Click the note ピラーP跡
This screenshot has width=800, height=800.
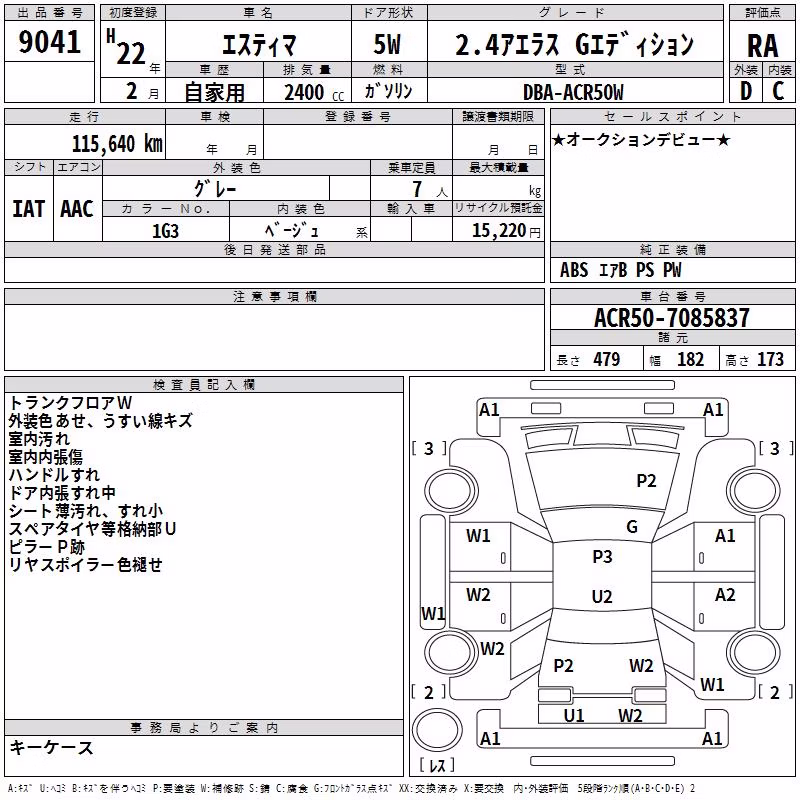point(46,546)
